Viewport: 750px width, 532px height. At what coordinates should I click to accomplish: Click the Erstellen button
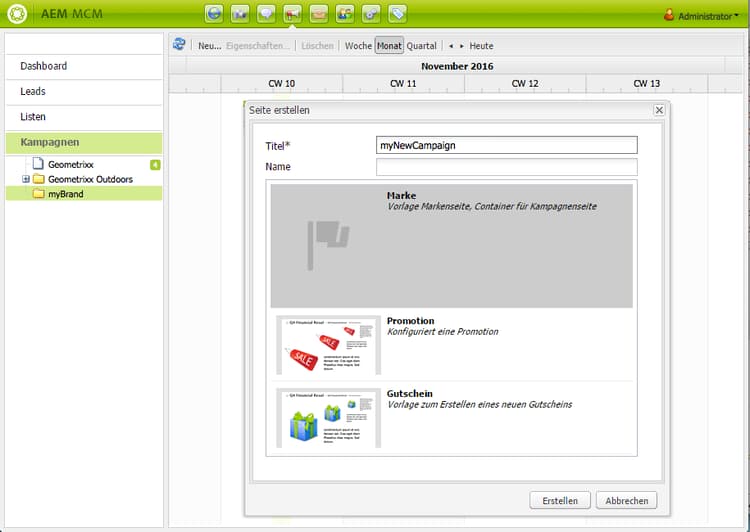click(560, 500)
